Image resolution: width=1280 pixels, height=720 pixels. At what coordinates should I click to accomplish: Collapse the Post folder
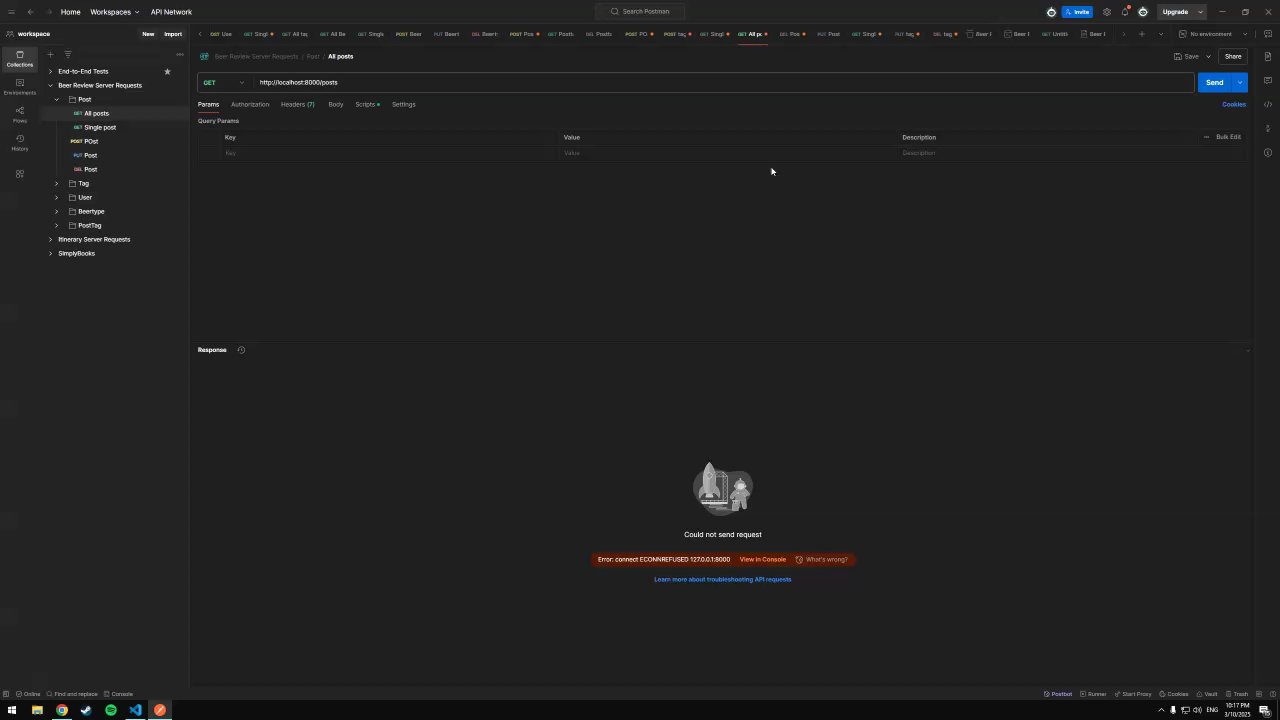[x=56, y=99]
